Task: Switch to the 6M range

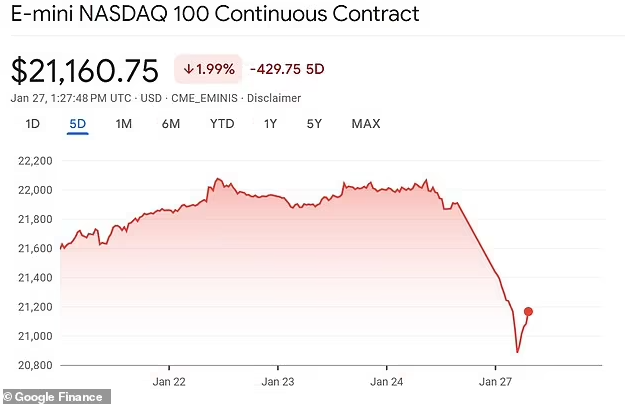Action: coord(171,124)
